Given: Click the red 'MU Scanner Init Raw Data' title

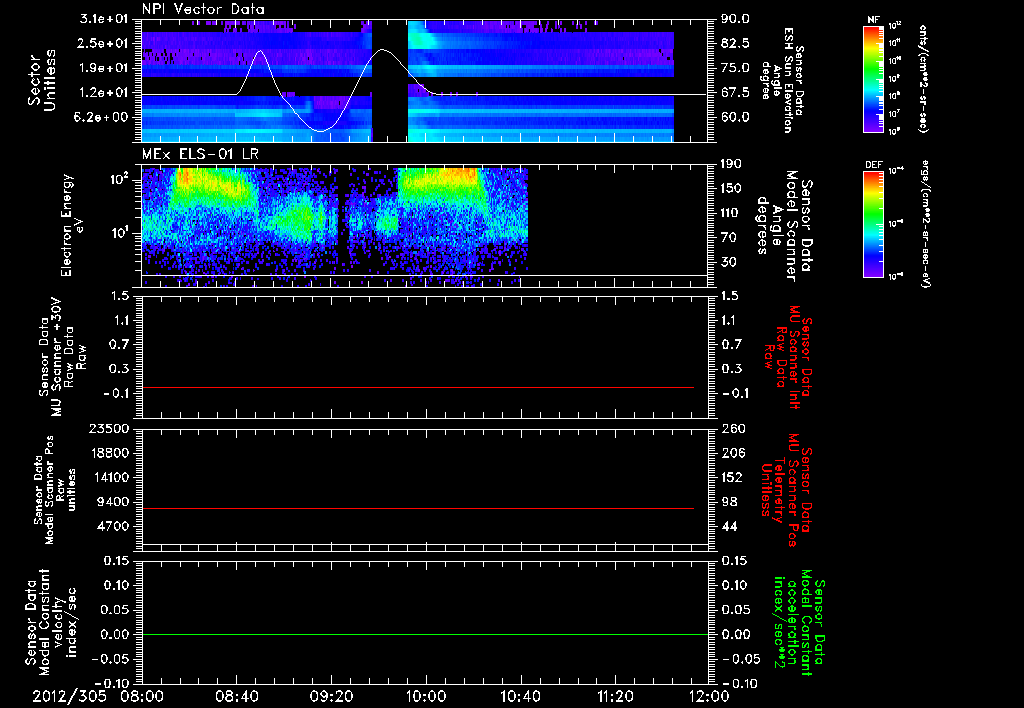Looking at the screenshot, I should [788, 355].
